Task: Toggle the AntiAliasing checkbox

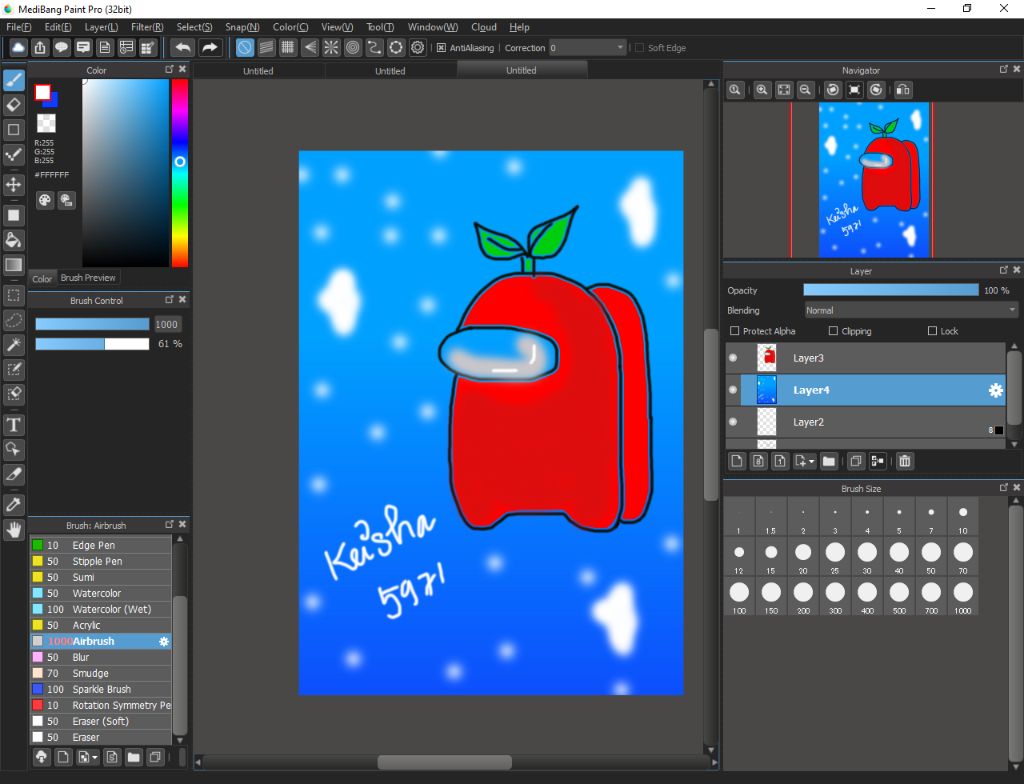Action: 441,48
